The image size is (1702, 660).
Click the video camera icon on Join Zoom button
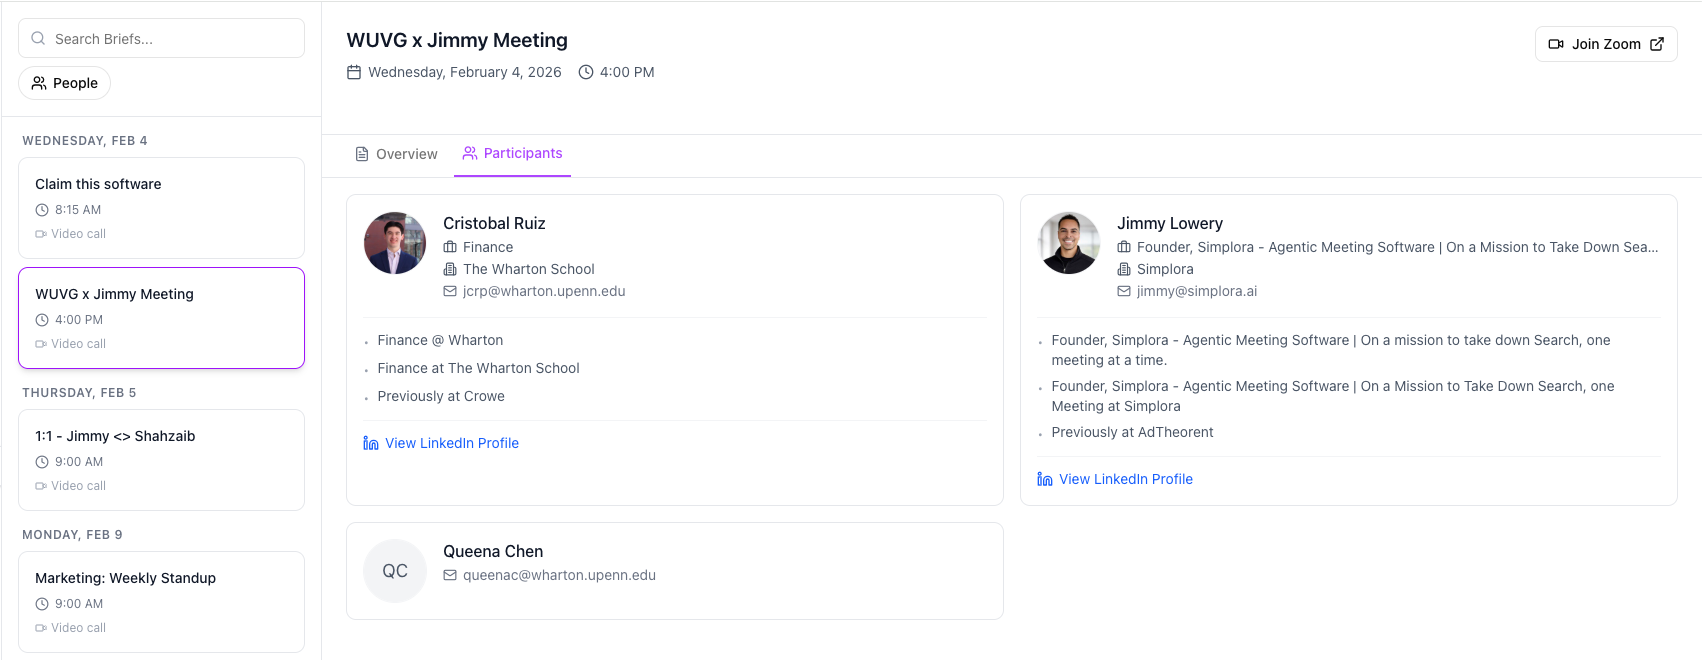1556,43
